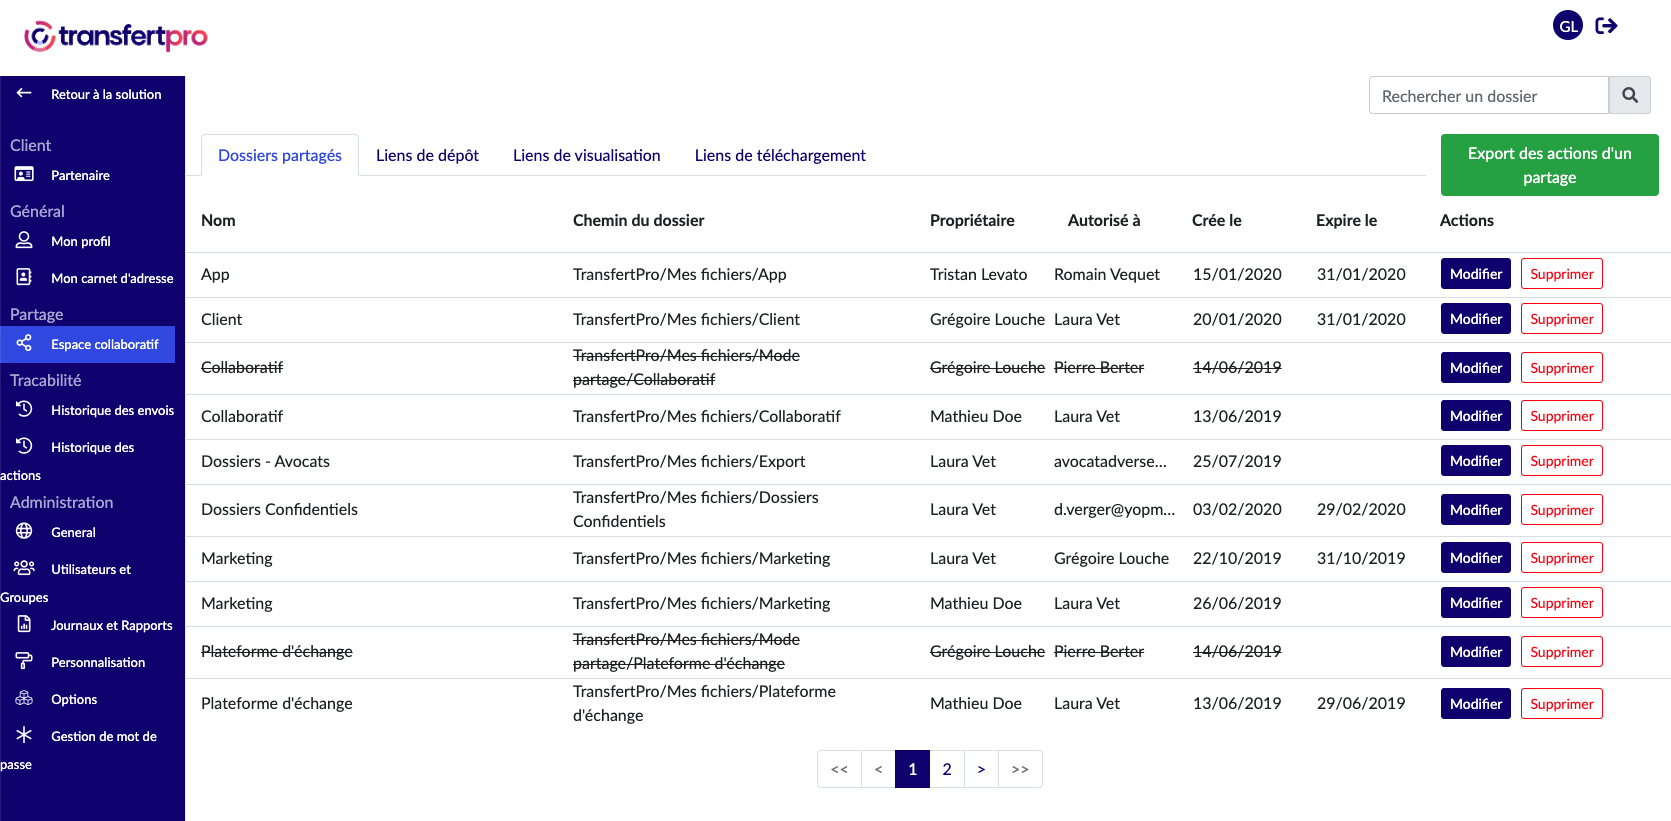Switch to Dossiers partagés tab
1671x821 pixels.
280,155
